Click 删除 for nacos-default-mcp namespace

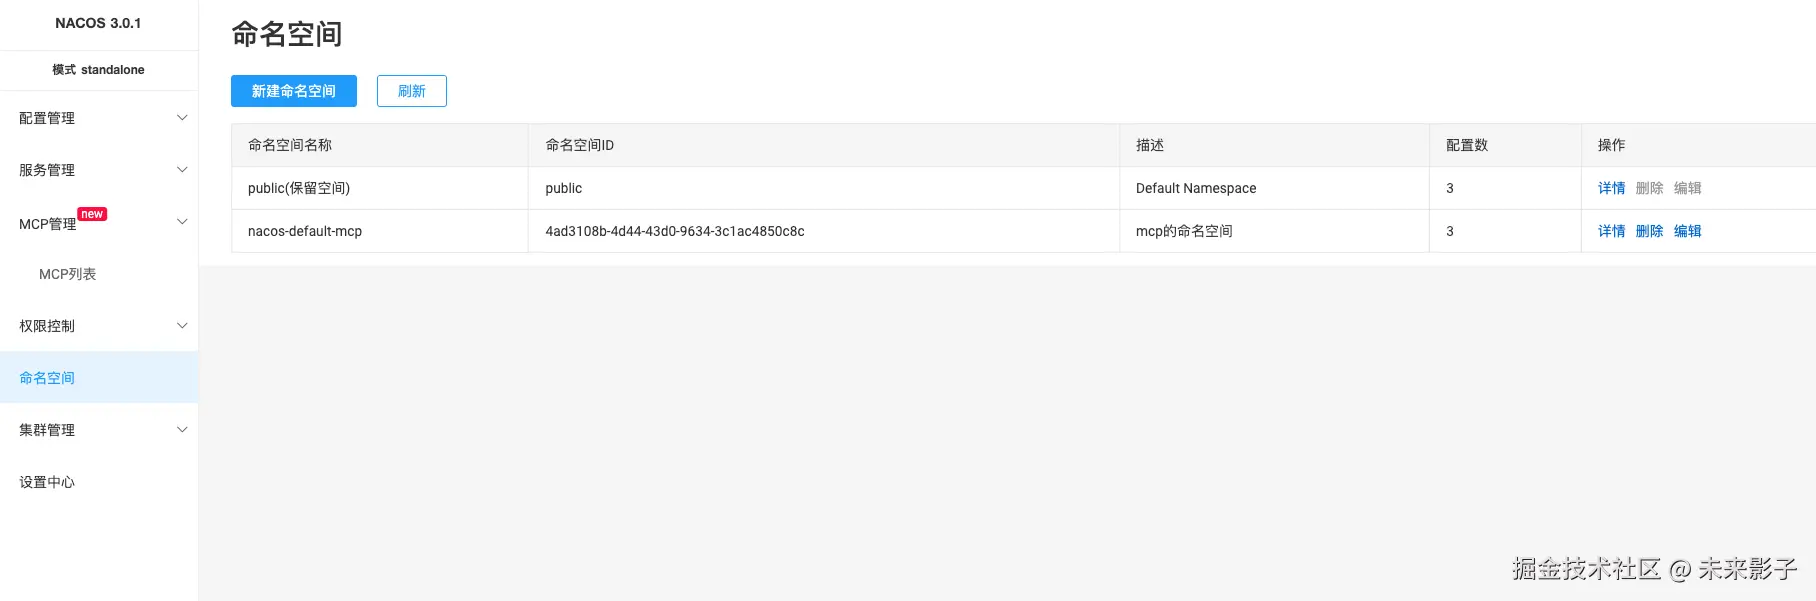[x=1649, y=231]
